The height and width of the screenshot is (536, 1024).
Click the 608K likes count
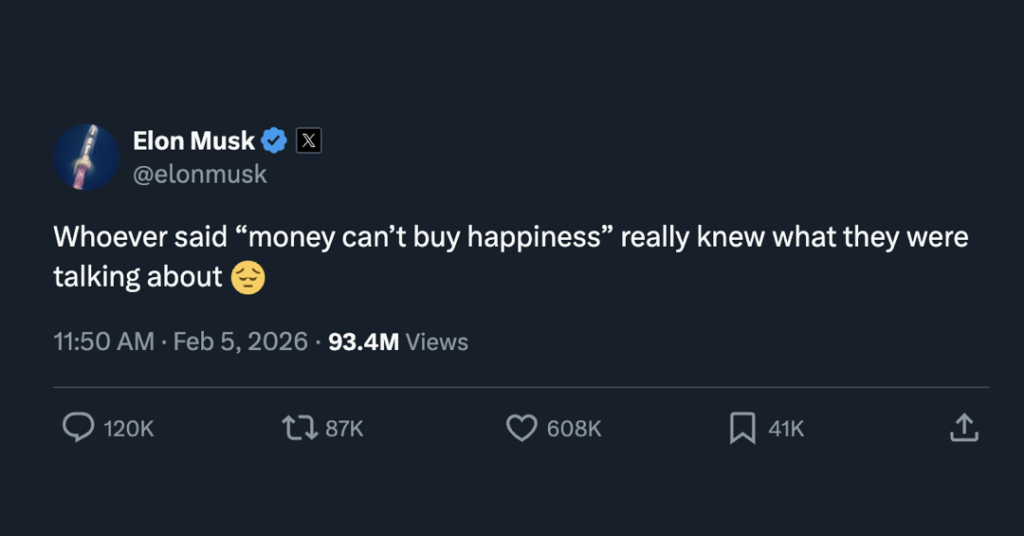574,429
